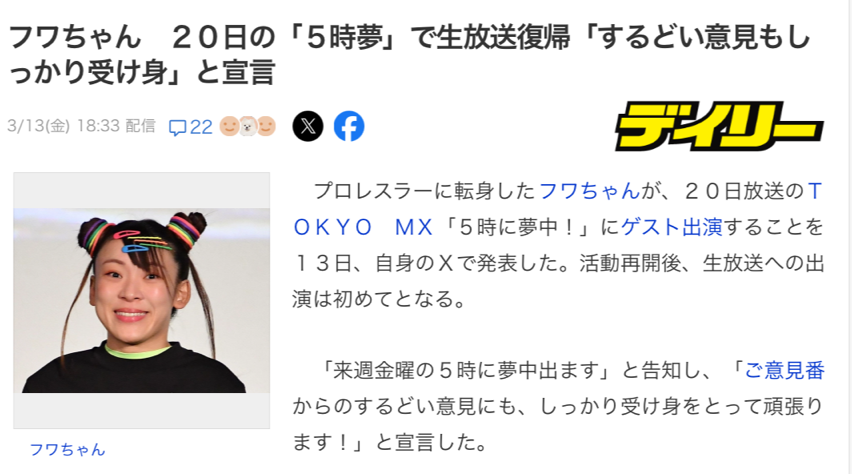This screenshot has width=852, height=474.
Task: Open the 22 comments count
Action: tap(201, 127)
